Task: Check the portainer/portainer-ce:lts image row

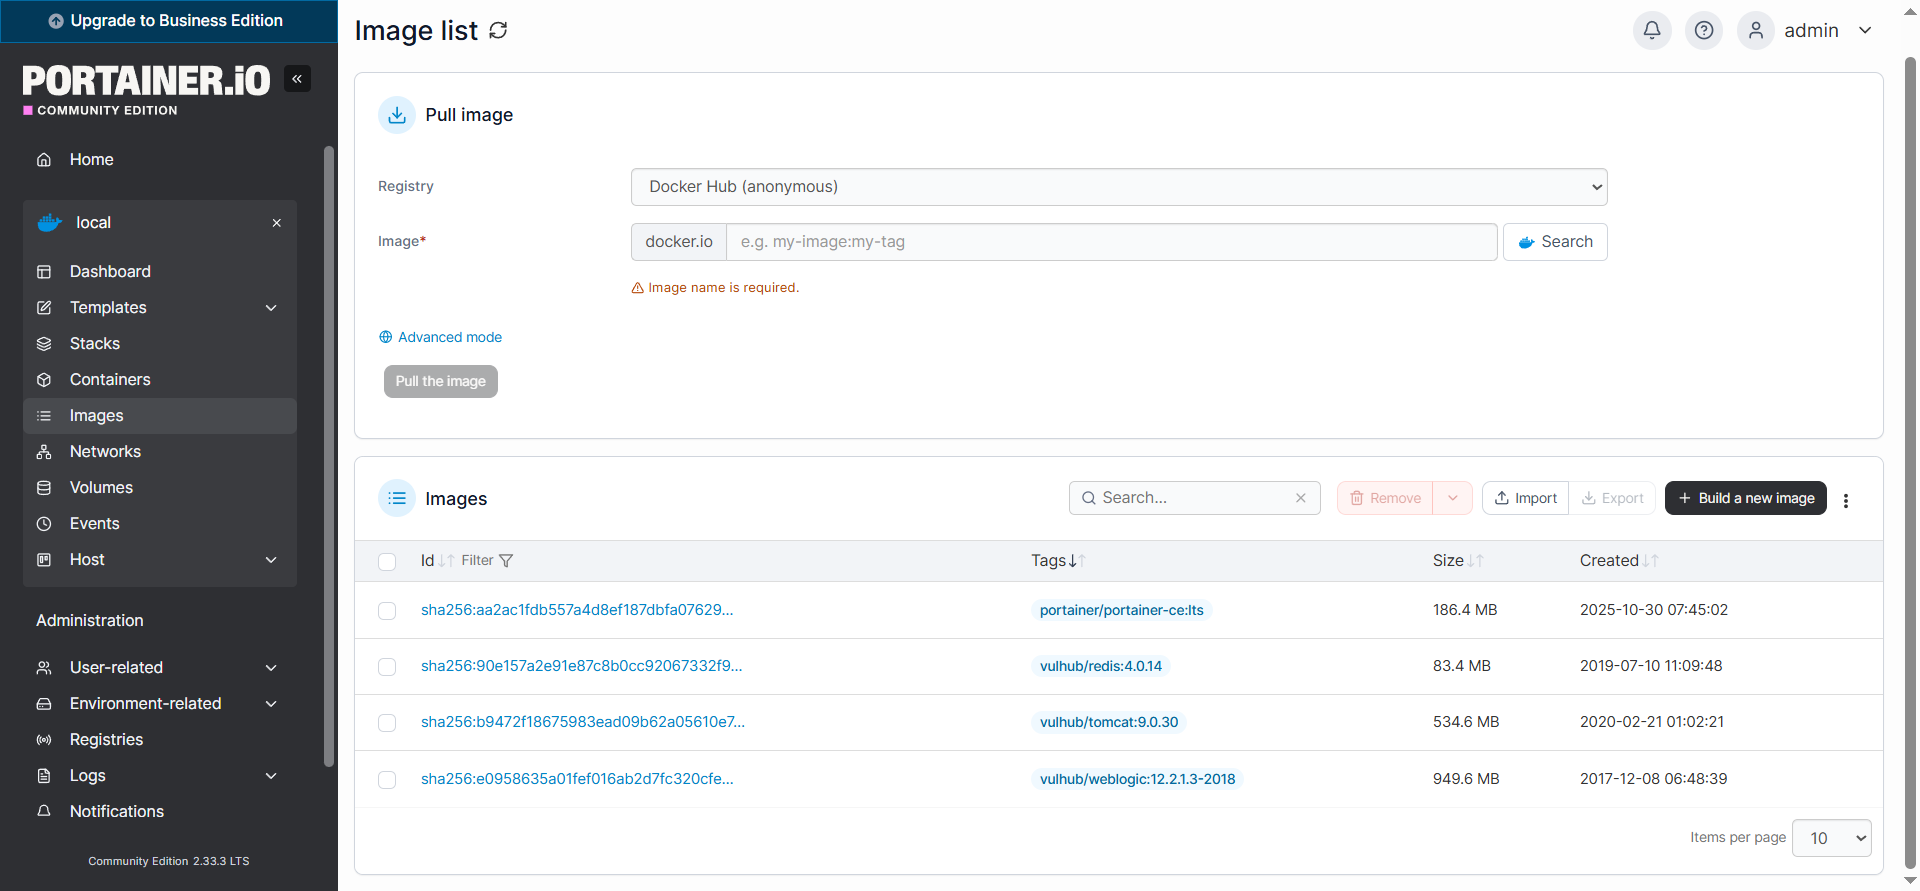Action: [x=387, y=611]
